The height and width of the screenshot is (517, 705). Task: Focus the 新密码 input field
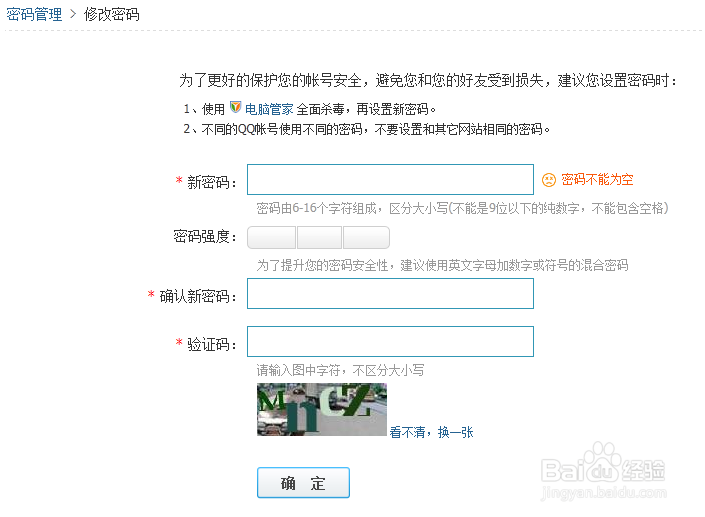pos(390,180)
